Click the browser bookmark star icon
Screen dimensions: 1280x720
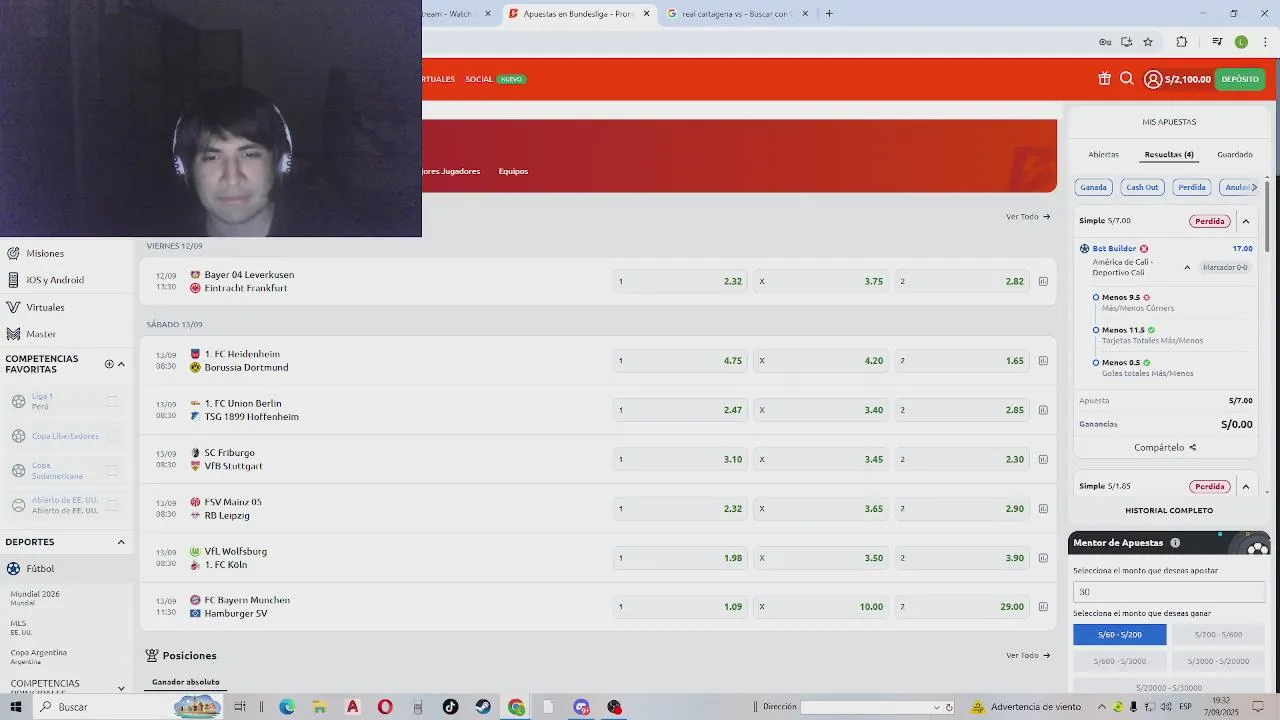pyautogui.click(x=1148, y=42)
